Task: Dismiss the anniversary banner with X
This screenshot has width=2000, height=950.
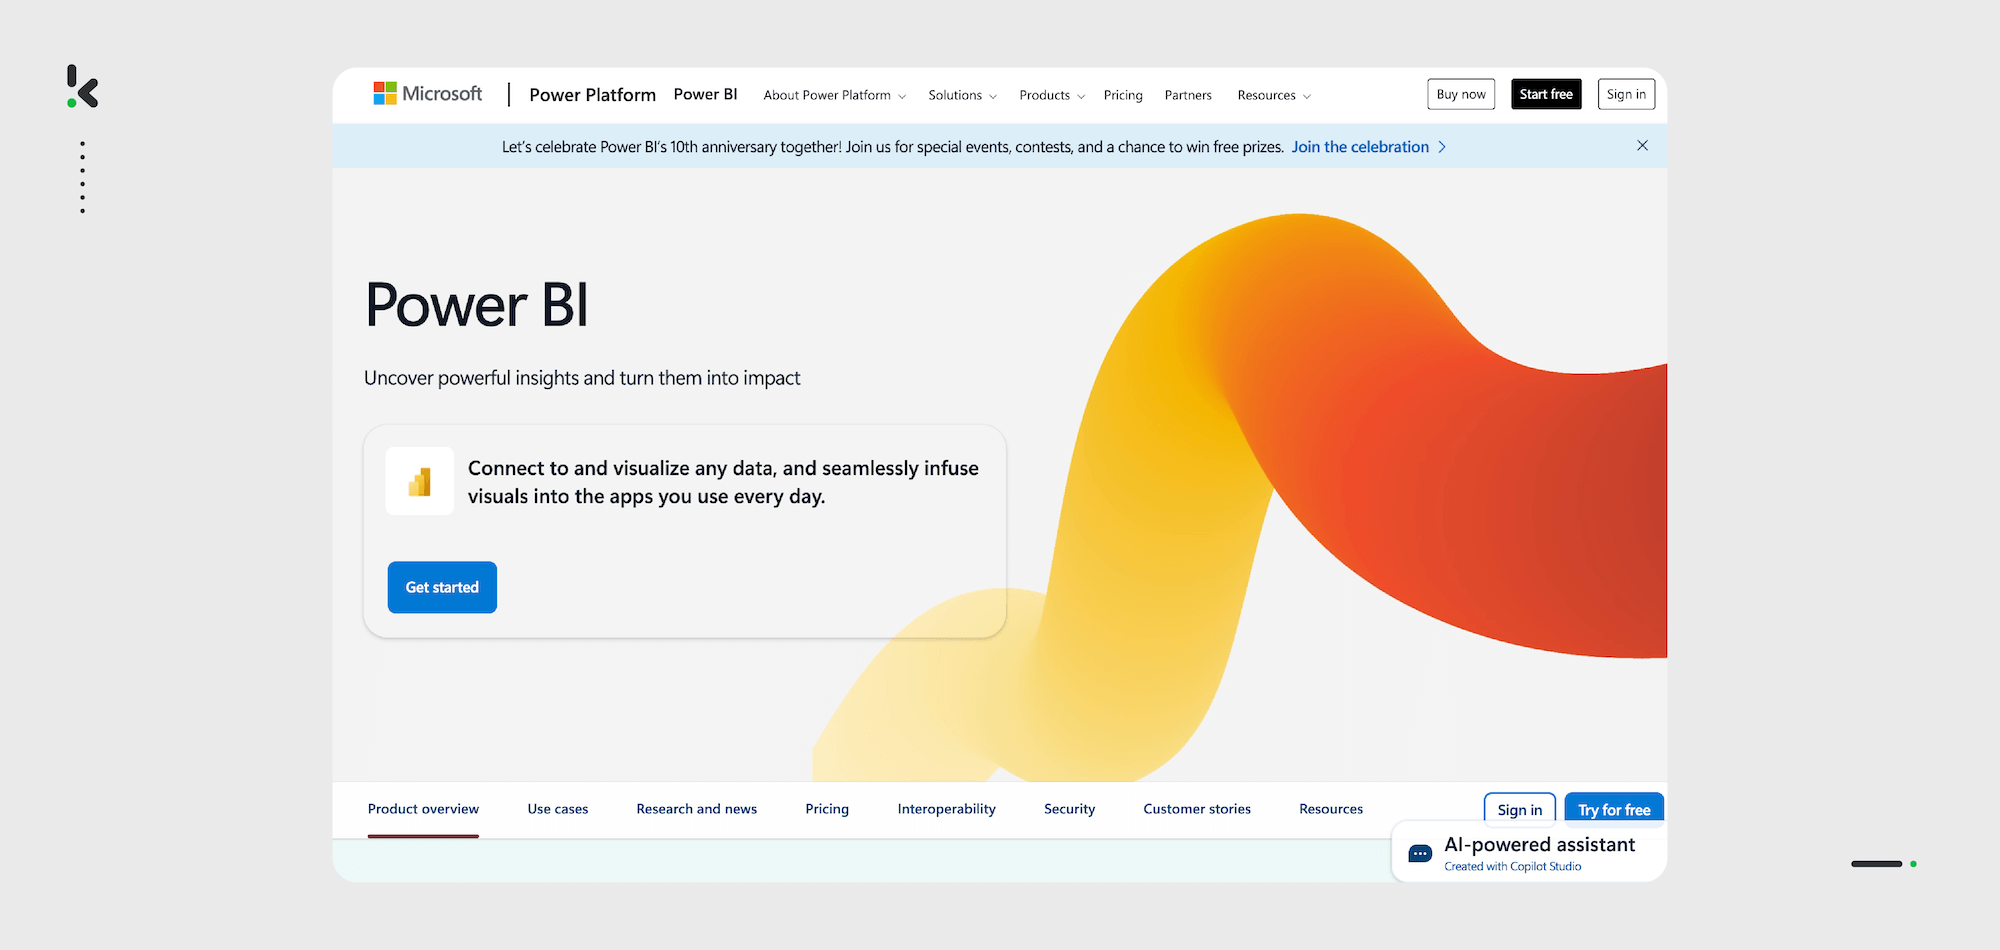Action: [x=1642, y=146]
